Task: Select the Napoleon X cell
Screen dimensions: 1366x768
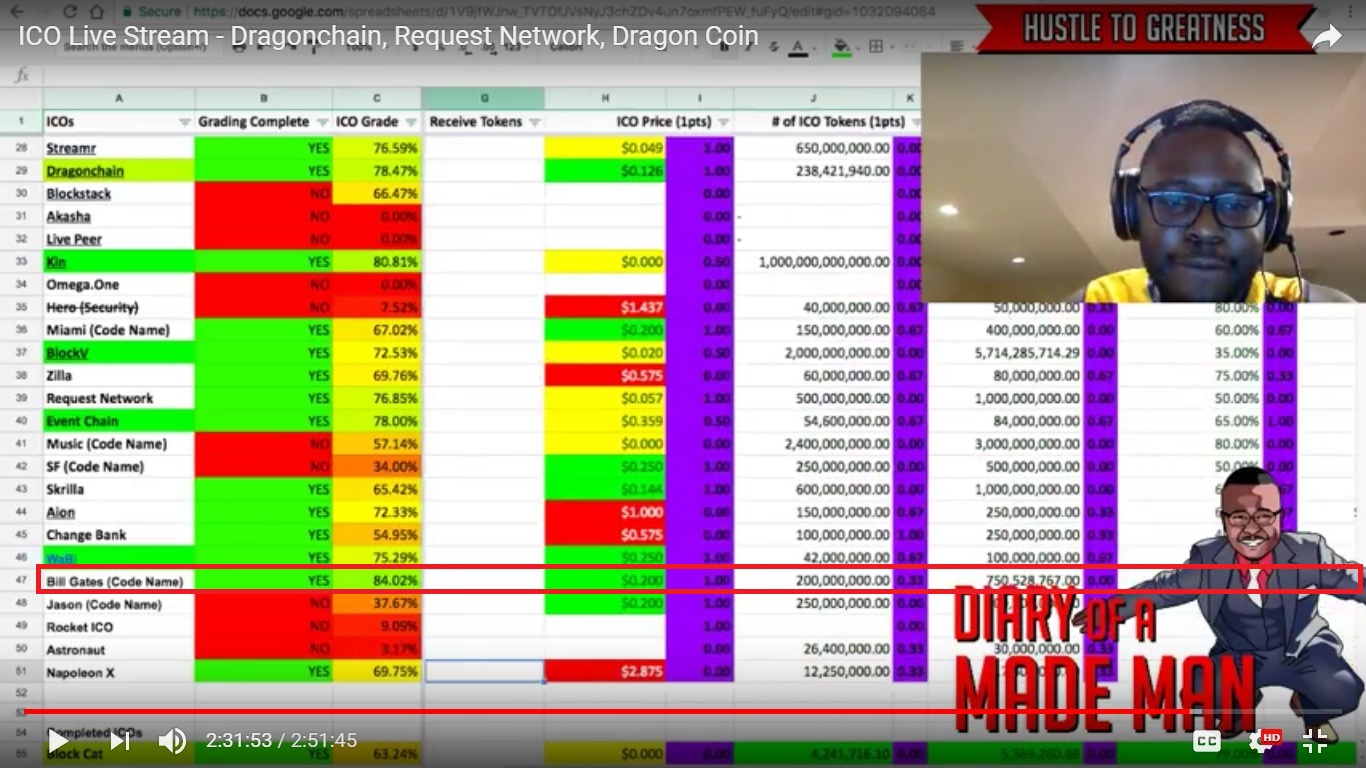Action: coord(119,672)
